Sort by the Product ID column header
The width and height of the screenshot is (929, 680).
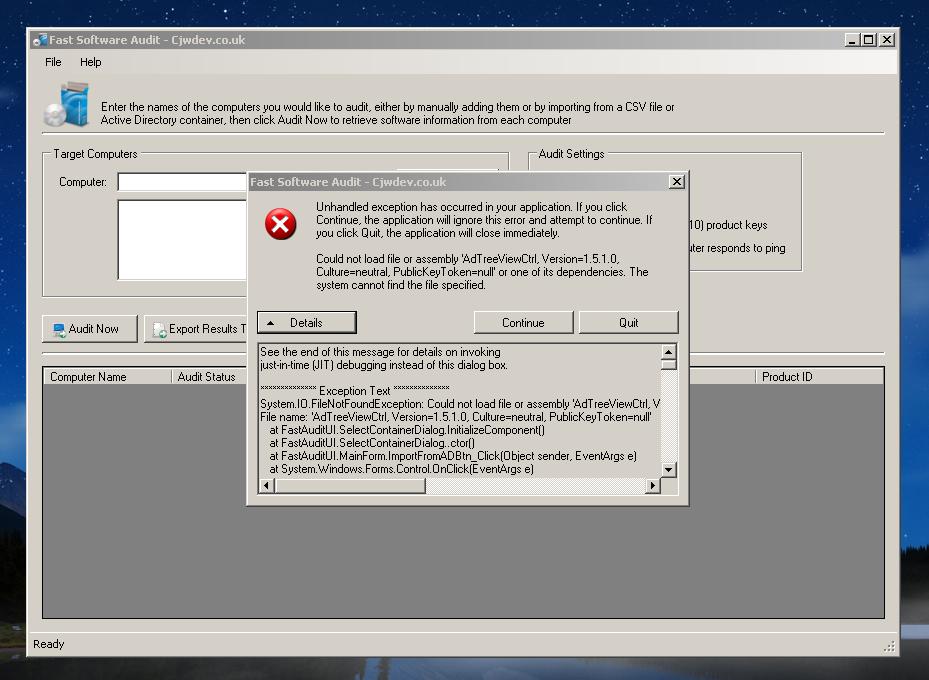coord(819,377)
